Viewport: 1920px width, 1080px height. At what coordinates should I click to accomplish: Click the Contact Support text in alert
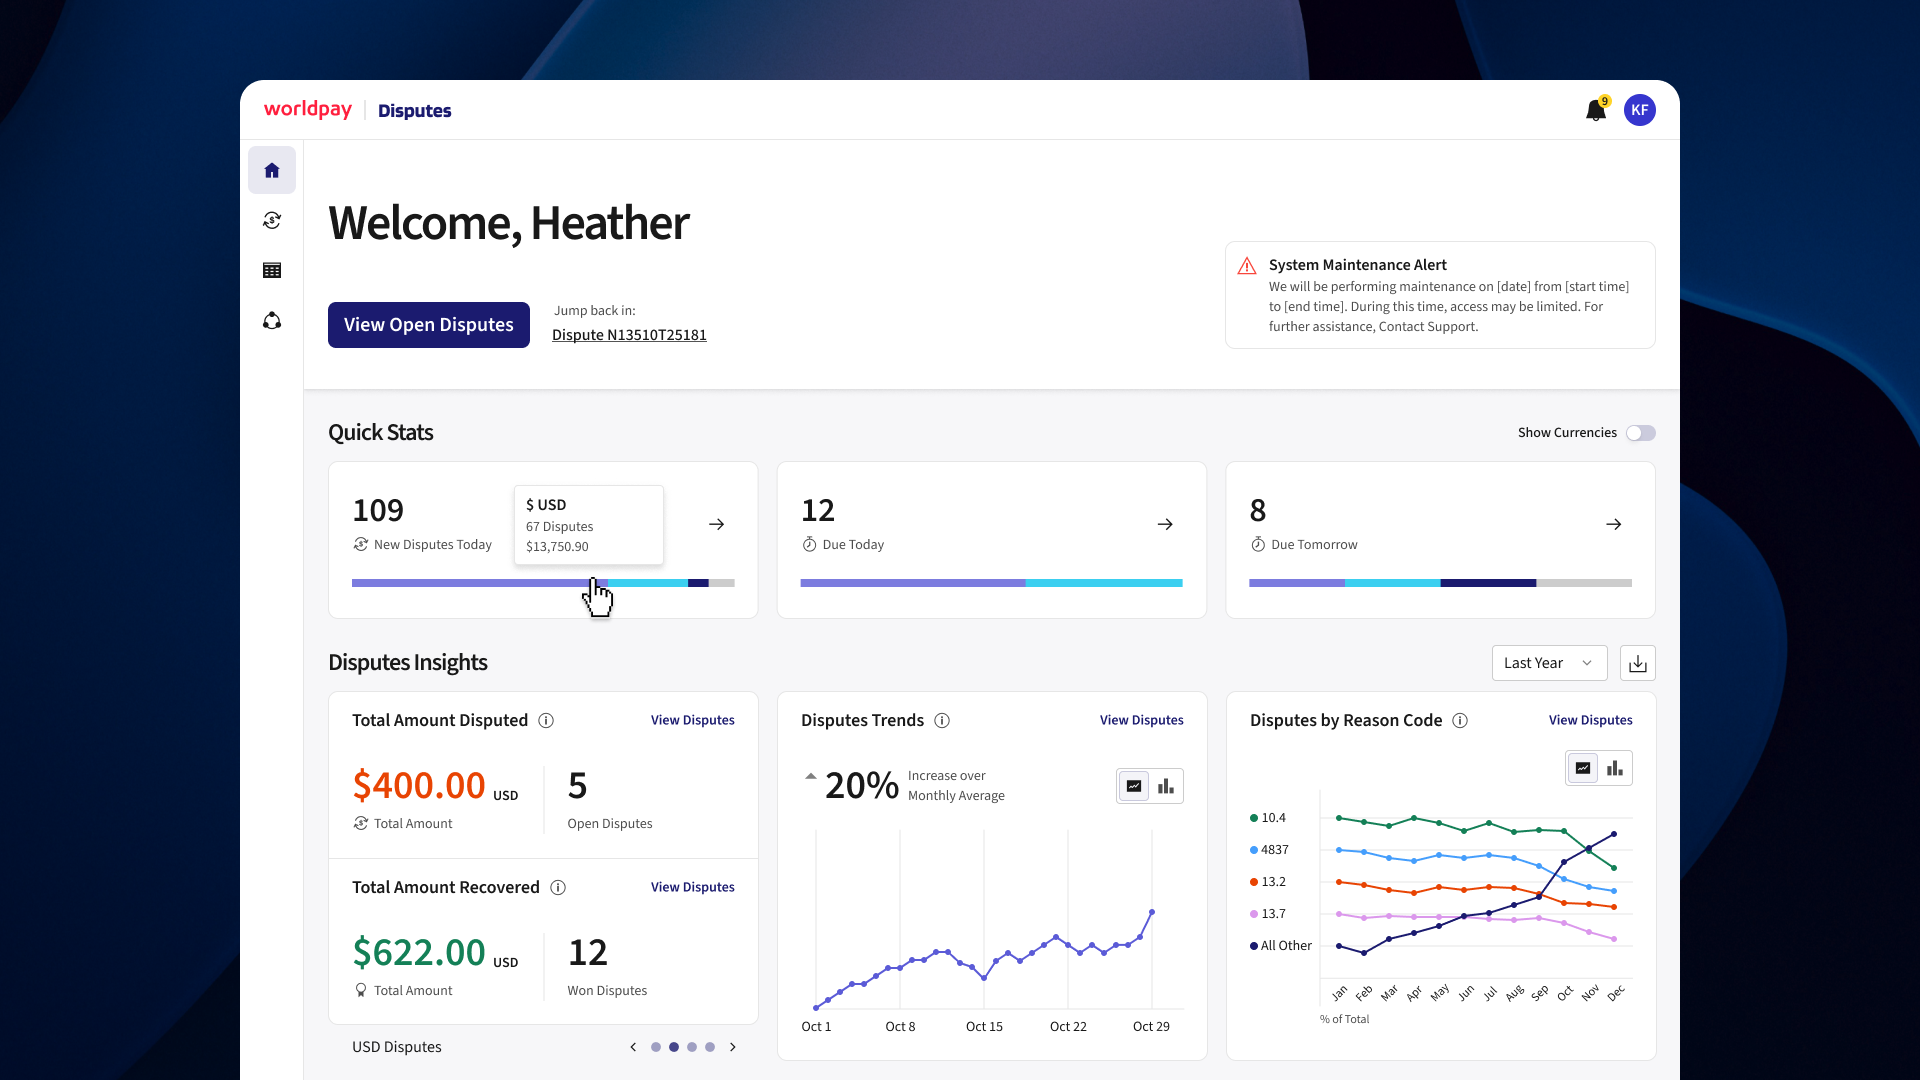(1427, 327)
